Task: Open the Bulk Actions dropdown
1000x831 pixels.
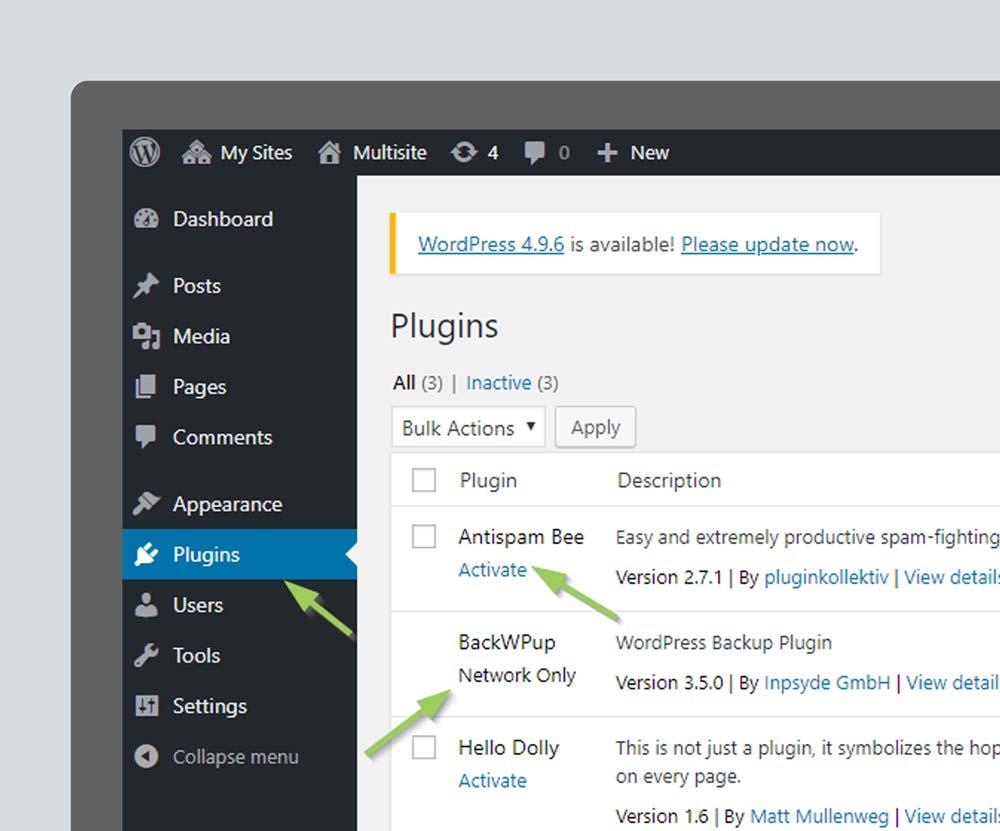Action: tap(467, 427)
